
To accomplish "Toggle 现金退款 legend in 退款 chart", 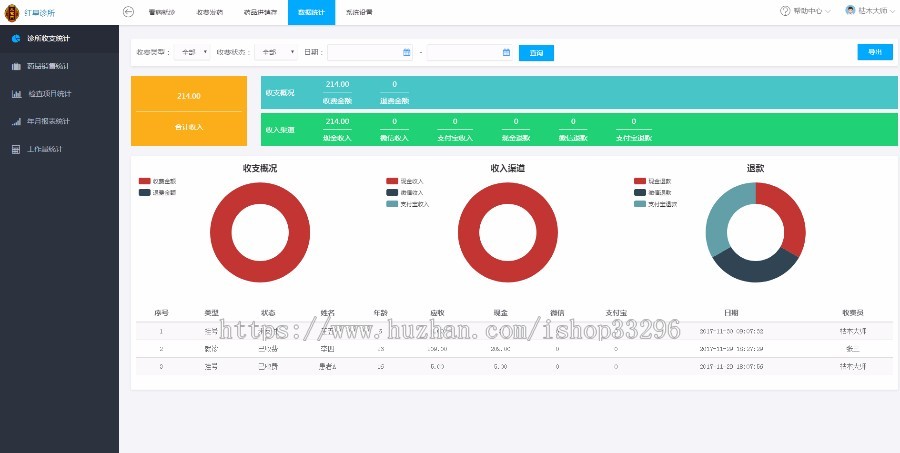I will click(653, 181).
